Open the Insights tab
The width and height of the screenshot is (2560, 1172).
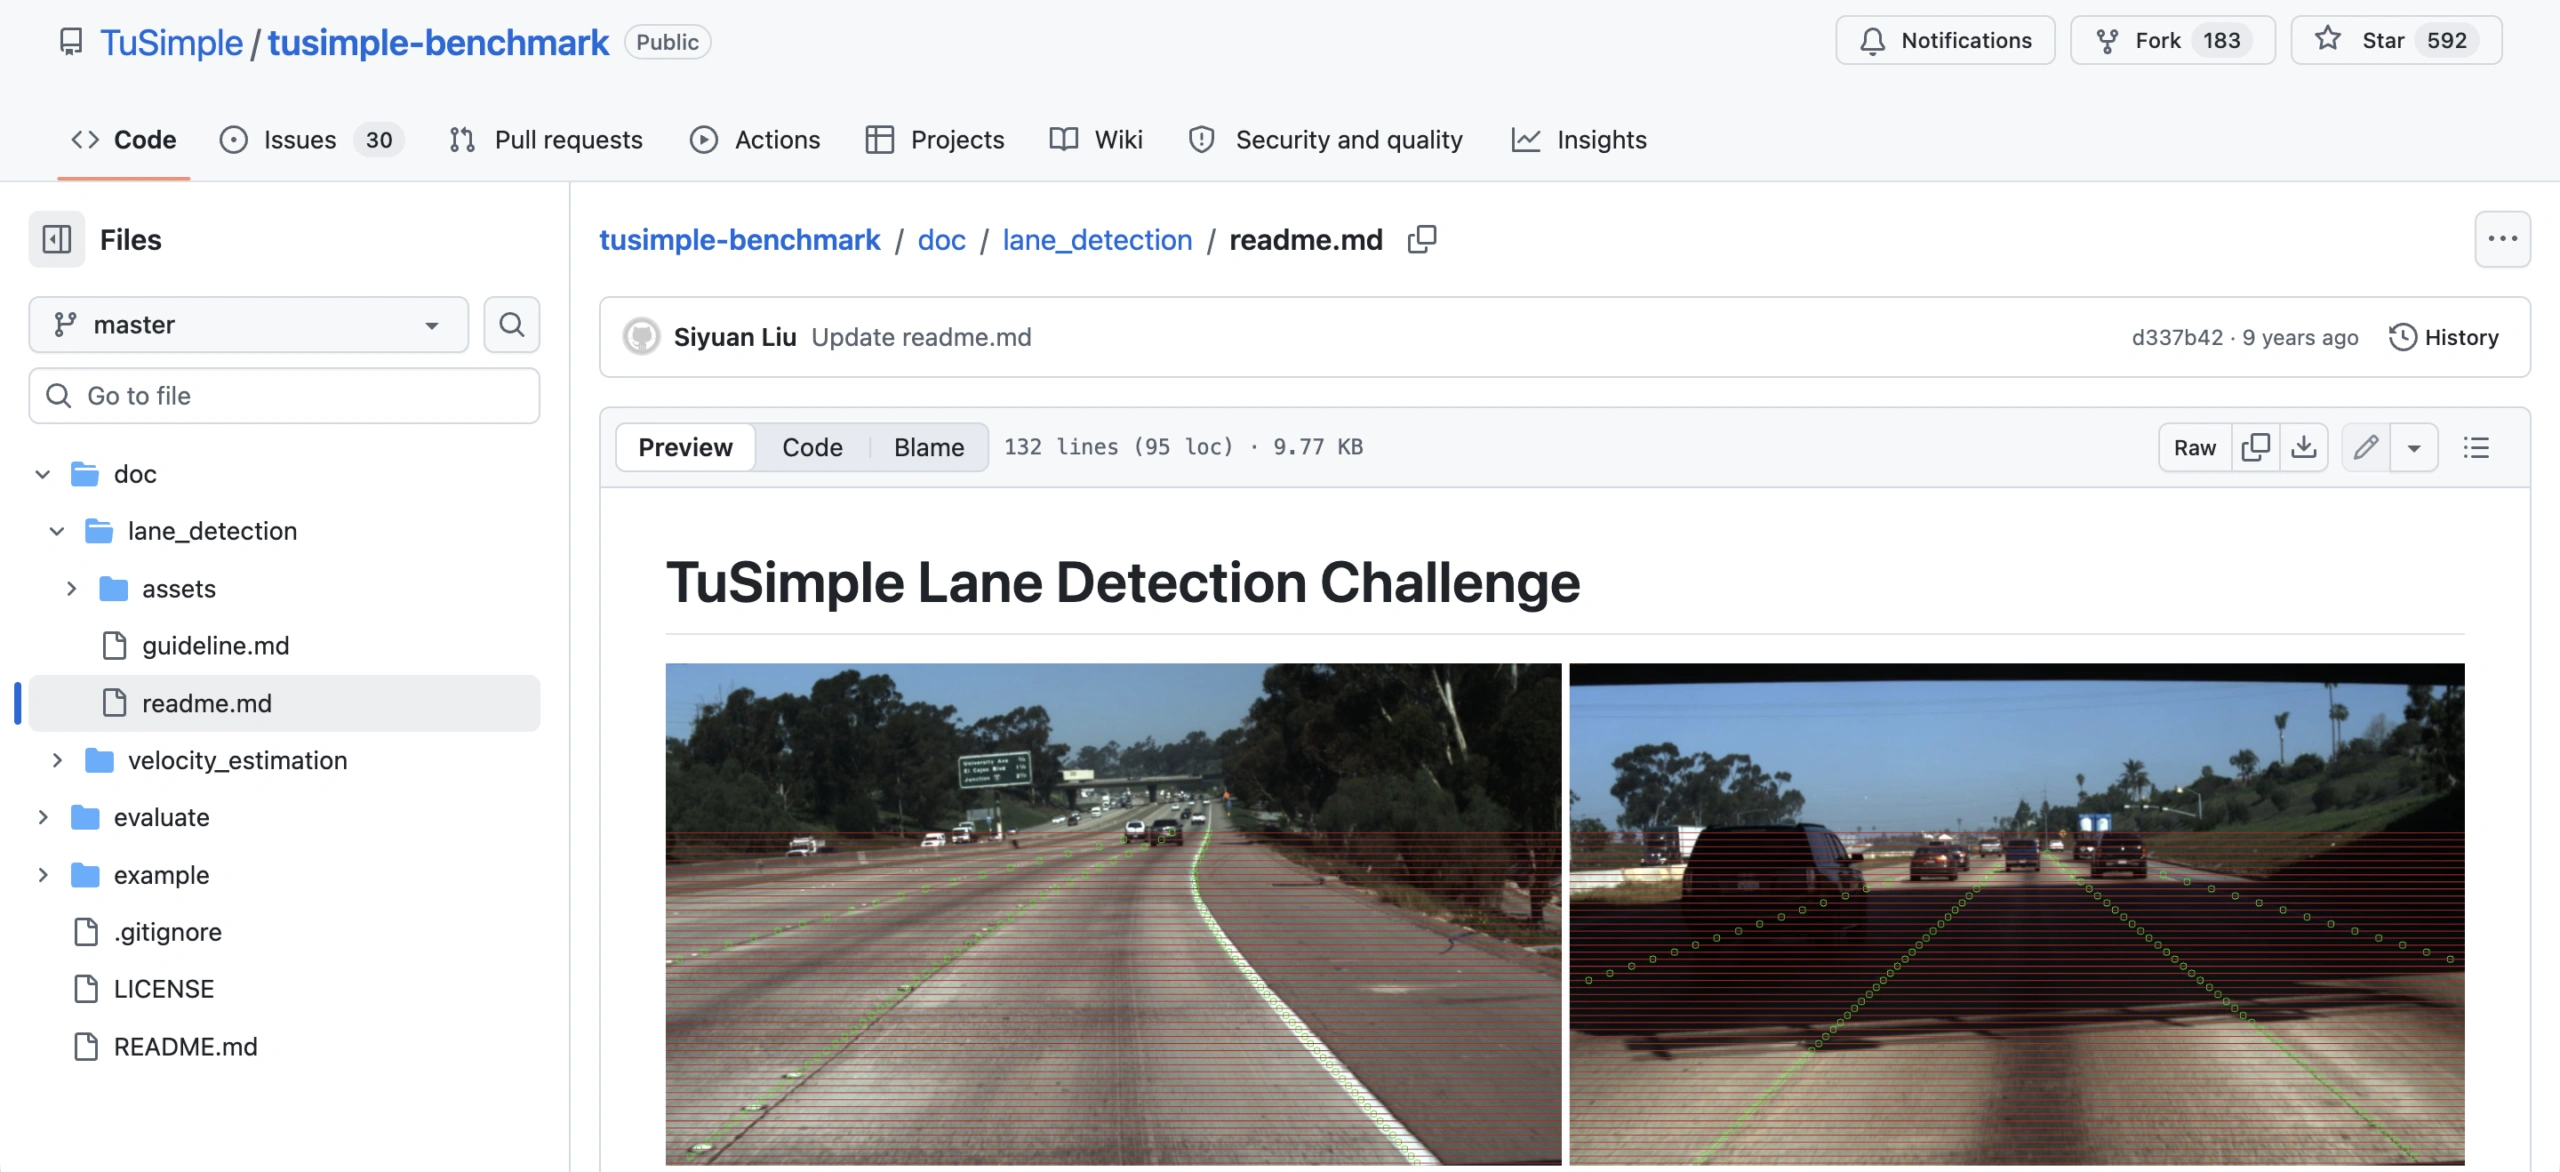(x=1579, y=139)
